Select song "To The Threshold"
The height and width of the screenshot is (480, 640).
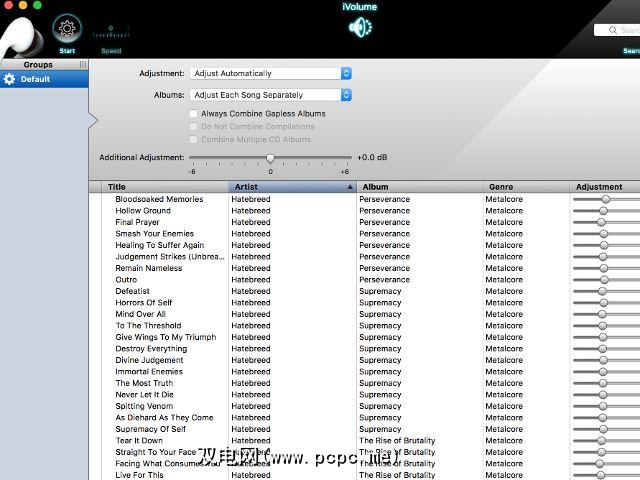pyautogui.click(x=148, y=325)
